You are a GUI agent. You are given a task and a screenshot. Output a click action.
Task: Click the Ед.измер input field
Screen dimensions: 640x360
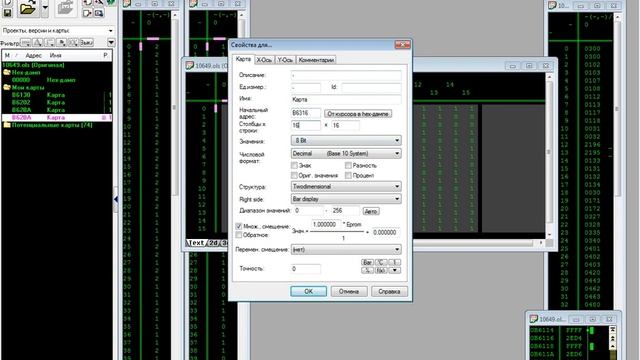tap(306, 87)
